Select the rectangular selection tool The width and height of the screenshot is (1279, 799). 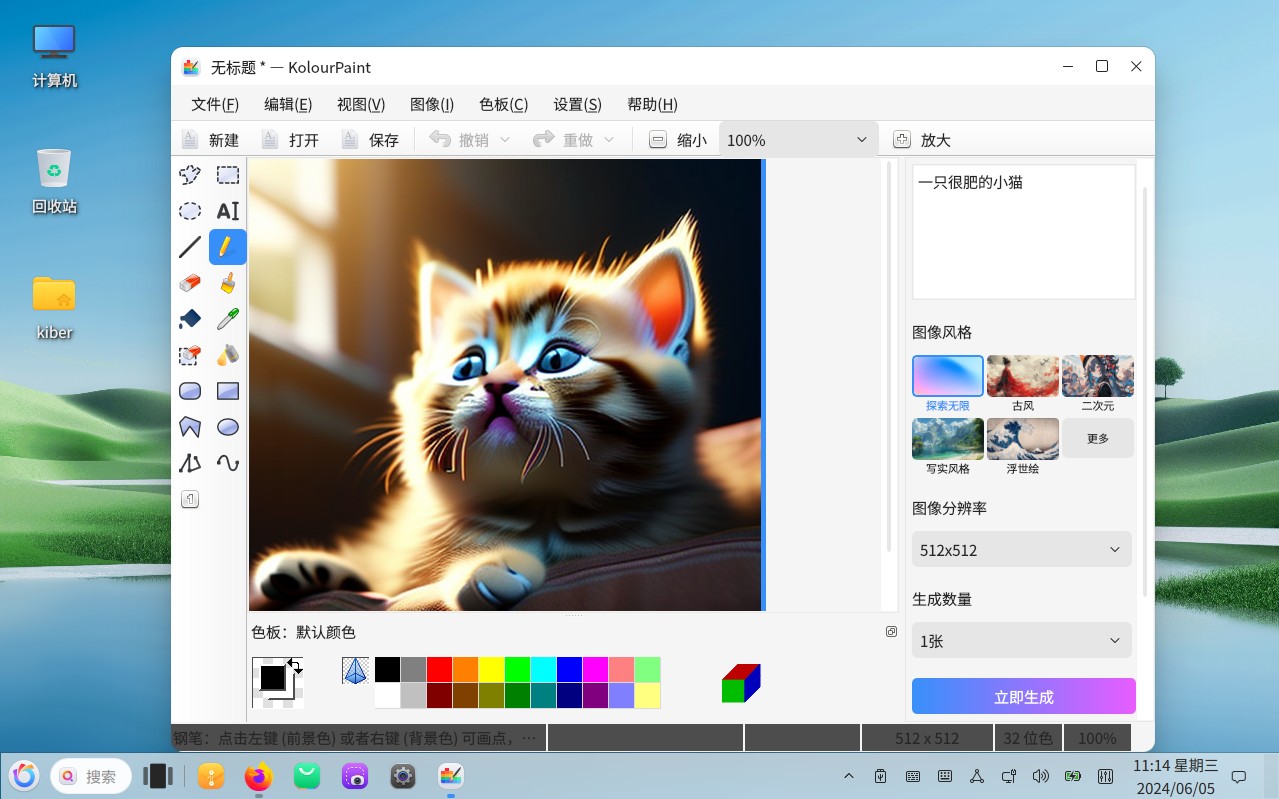[228, 175]
